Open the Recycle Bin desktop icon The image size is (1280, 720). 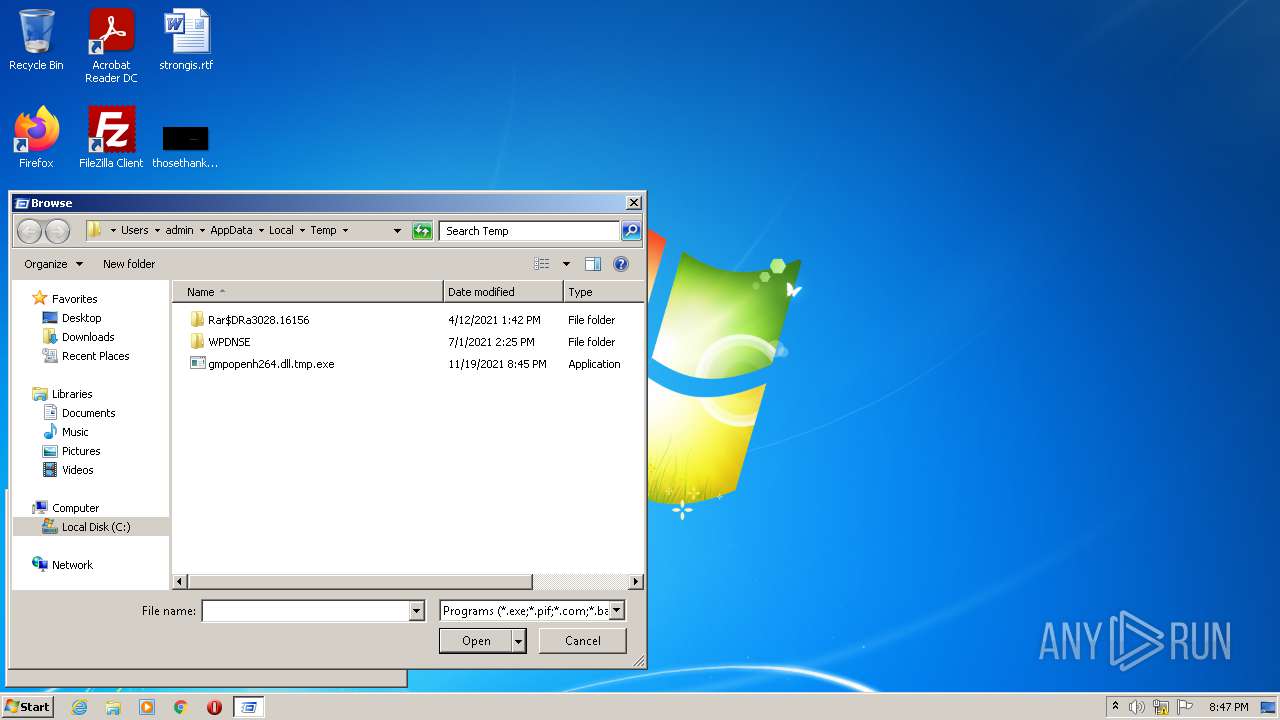(x=36, y=40)
